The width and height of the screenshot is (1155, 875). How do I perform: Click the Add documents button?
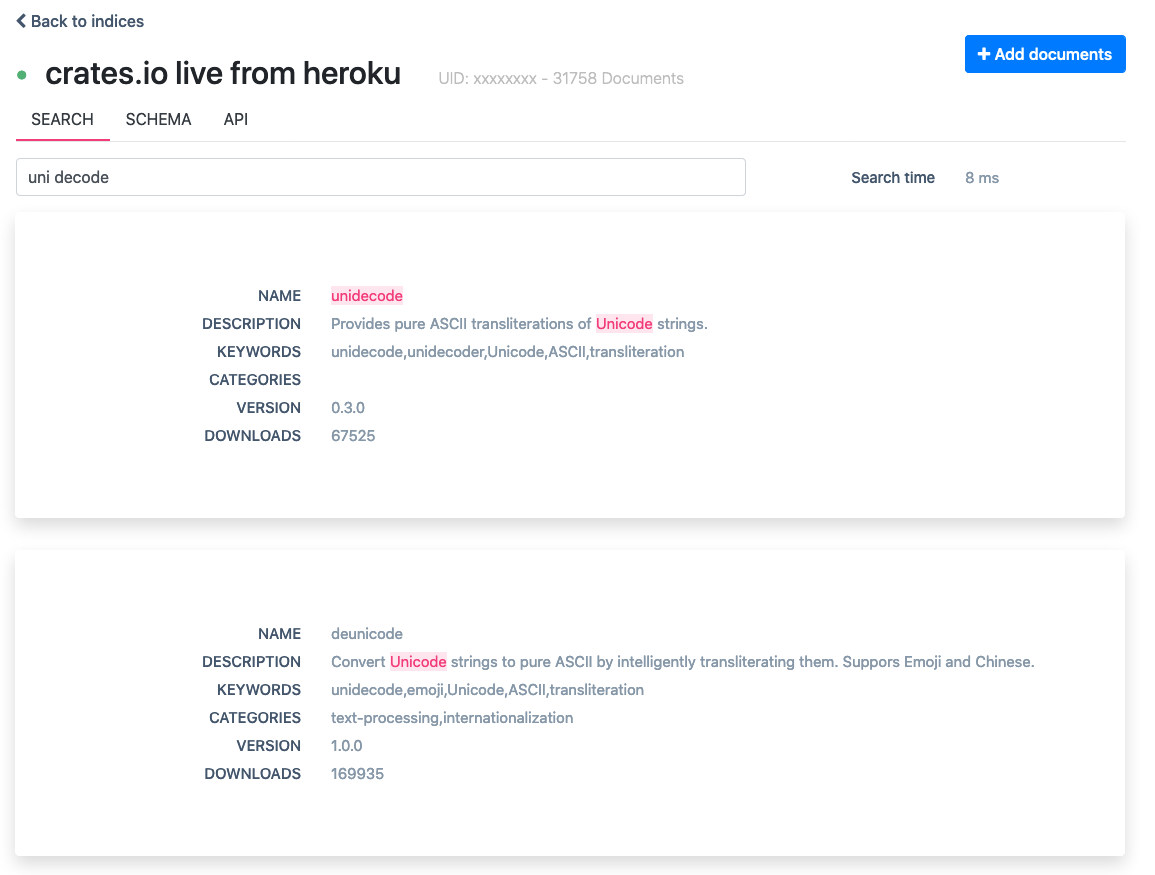point(1045,54)
